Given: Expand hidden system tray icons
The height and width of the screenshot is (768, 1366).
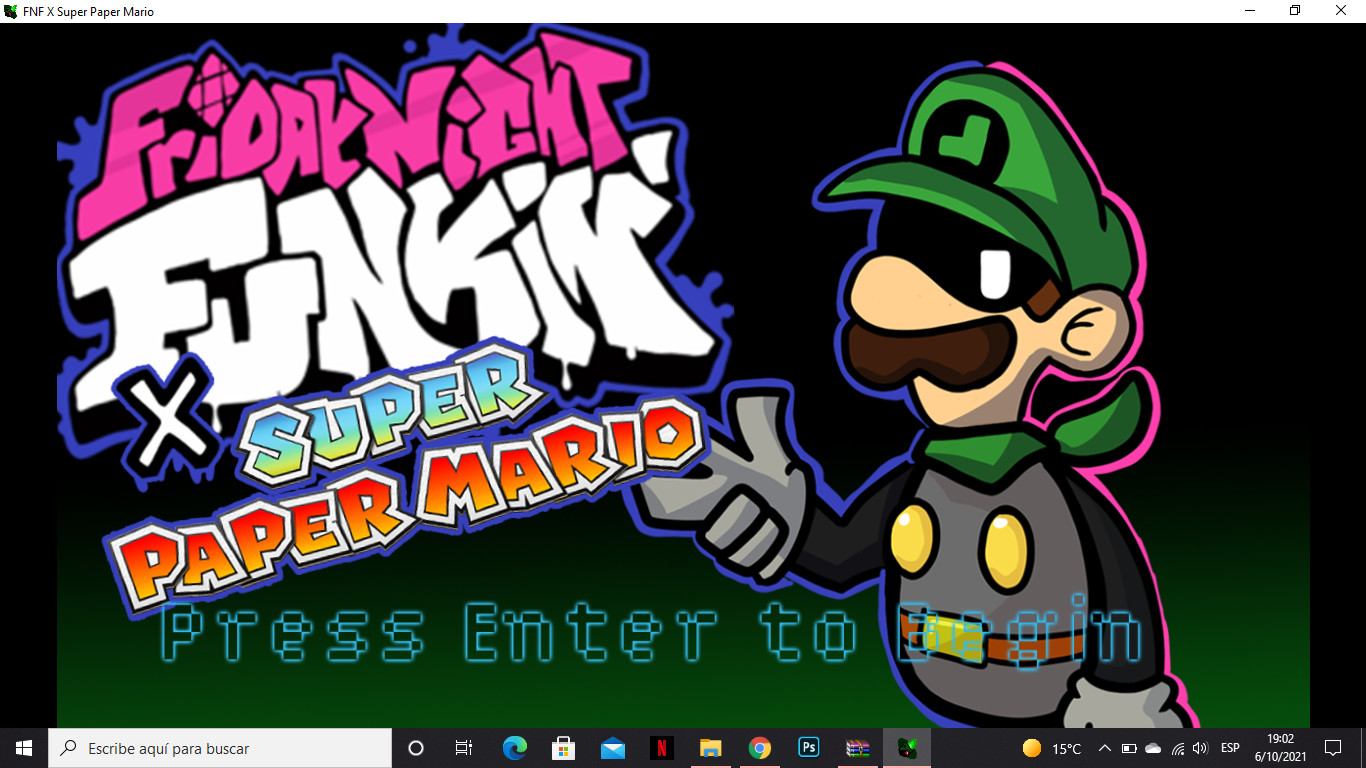Looking at the screenshot, I should click(1105, 747).
